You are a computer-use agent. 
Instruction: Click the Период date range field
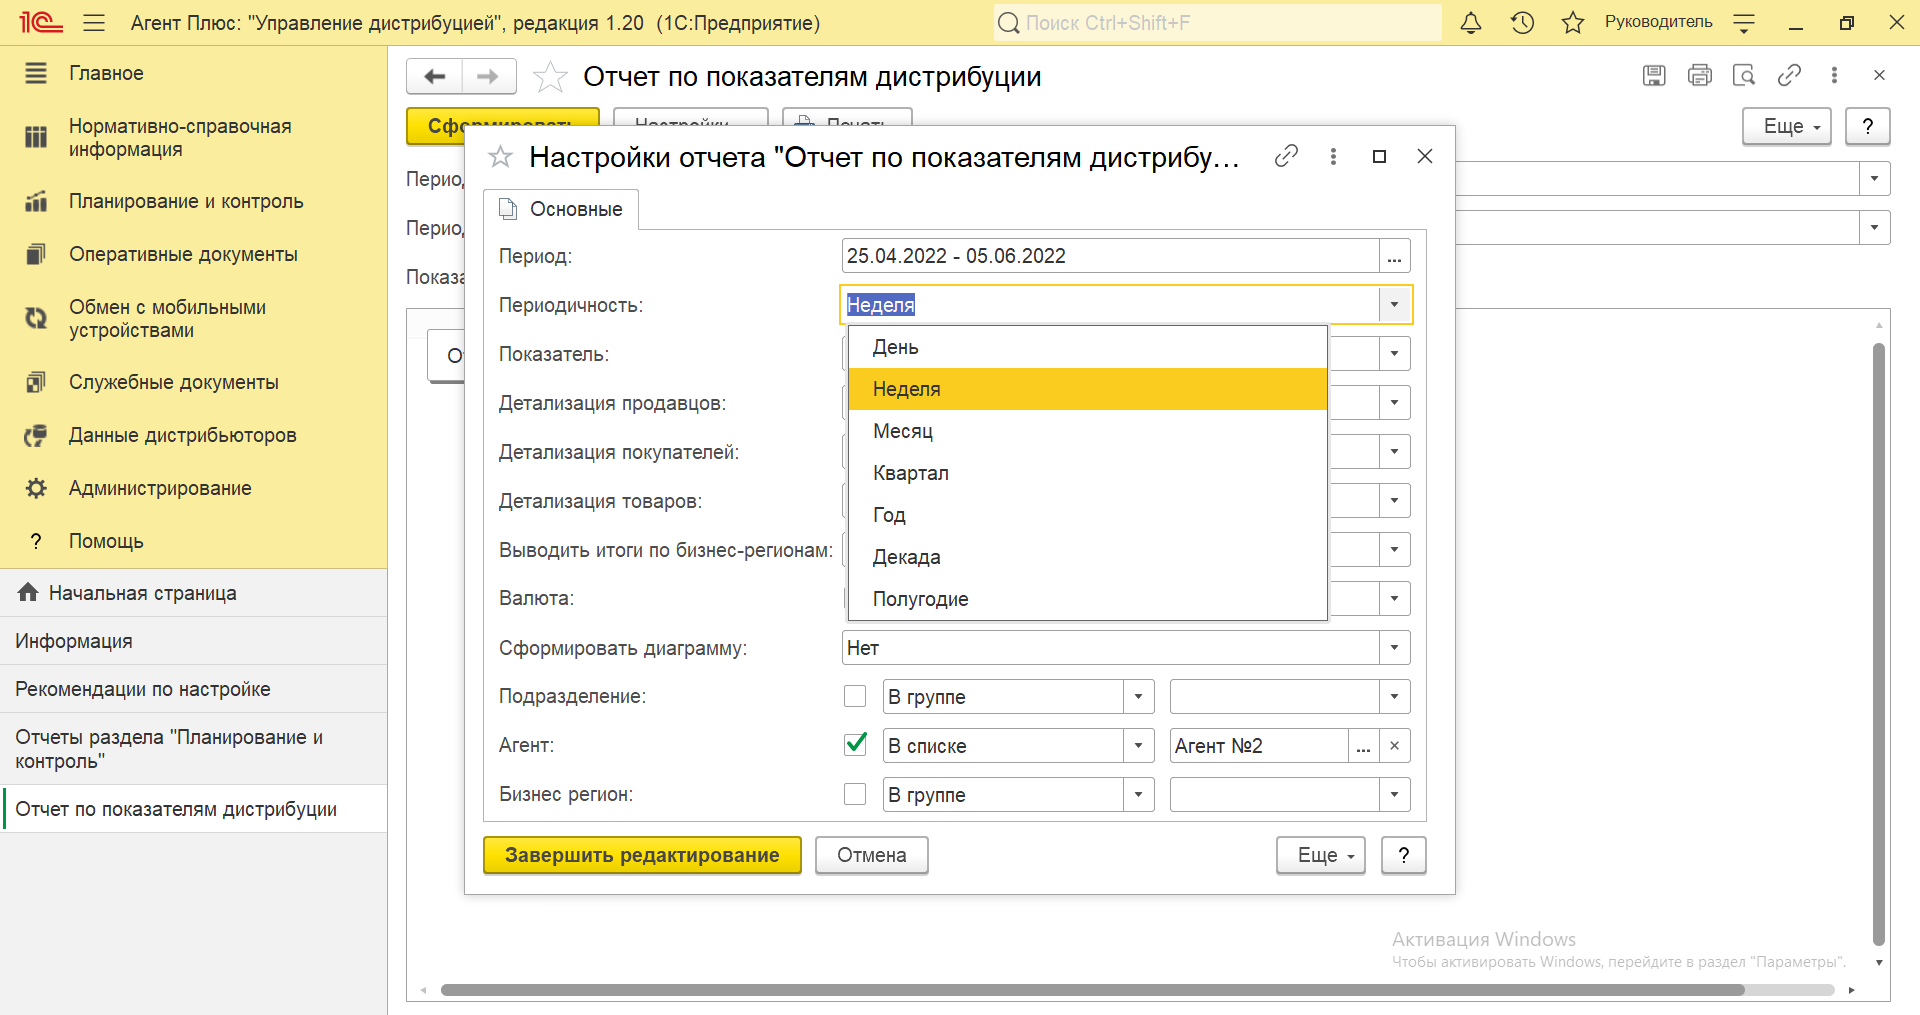[x=1110, y=256]
